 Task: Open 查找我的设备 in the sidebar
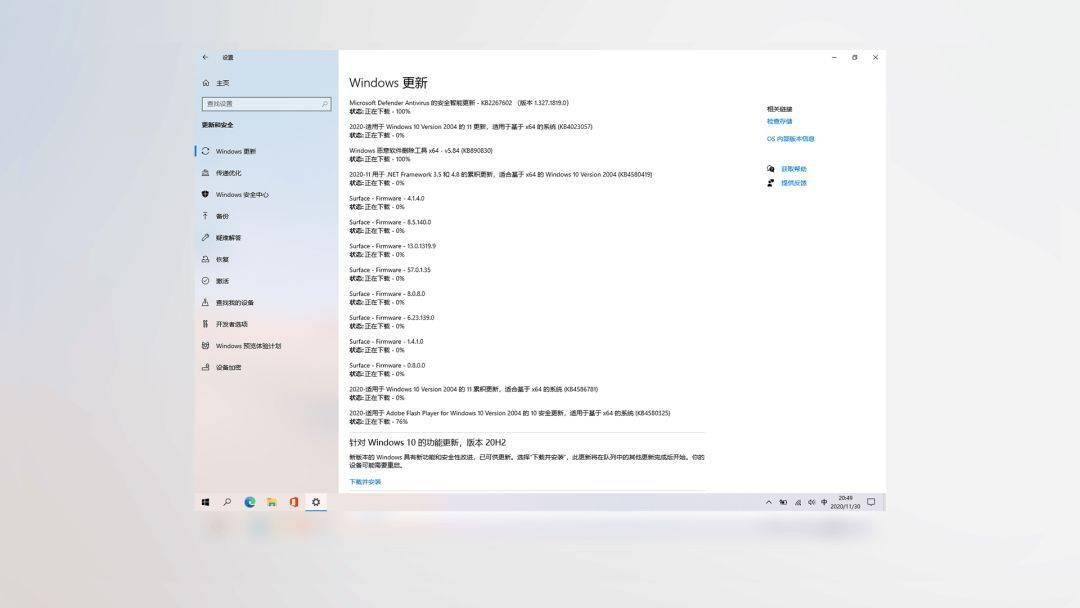pos(234,302)
